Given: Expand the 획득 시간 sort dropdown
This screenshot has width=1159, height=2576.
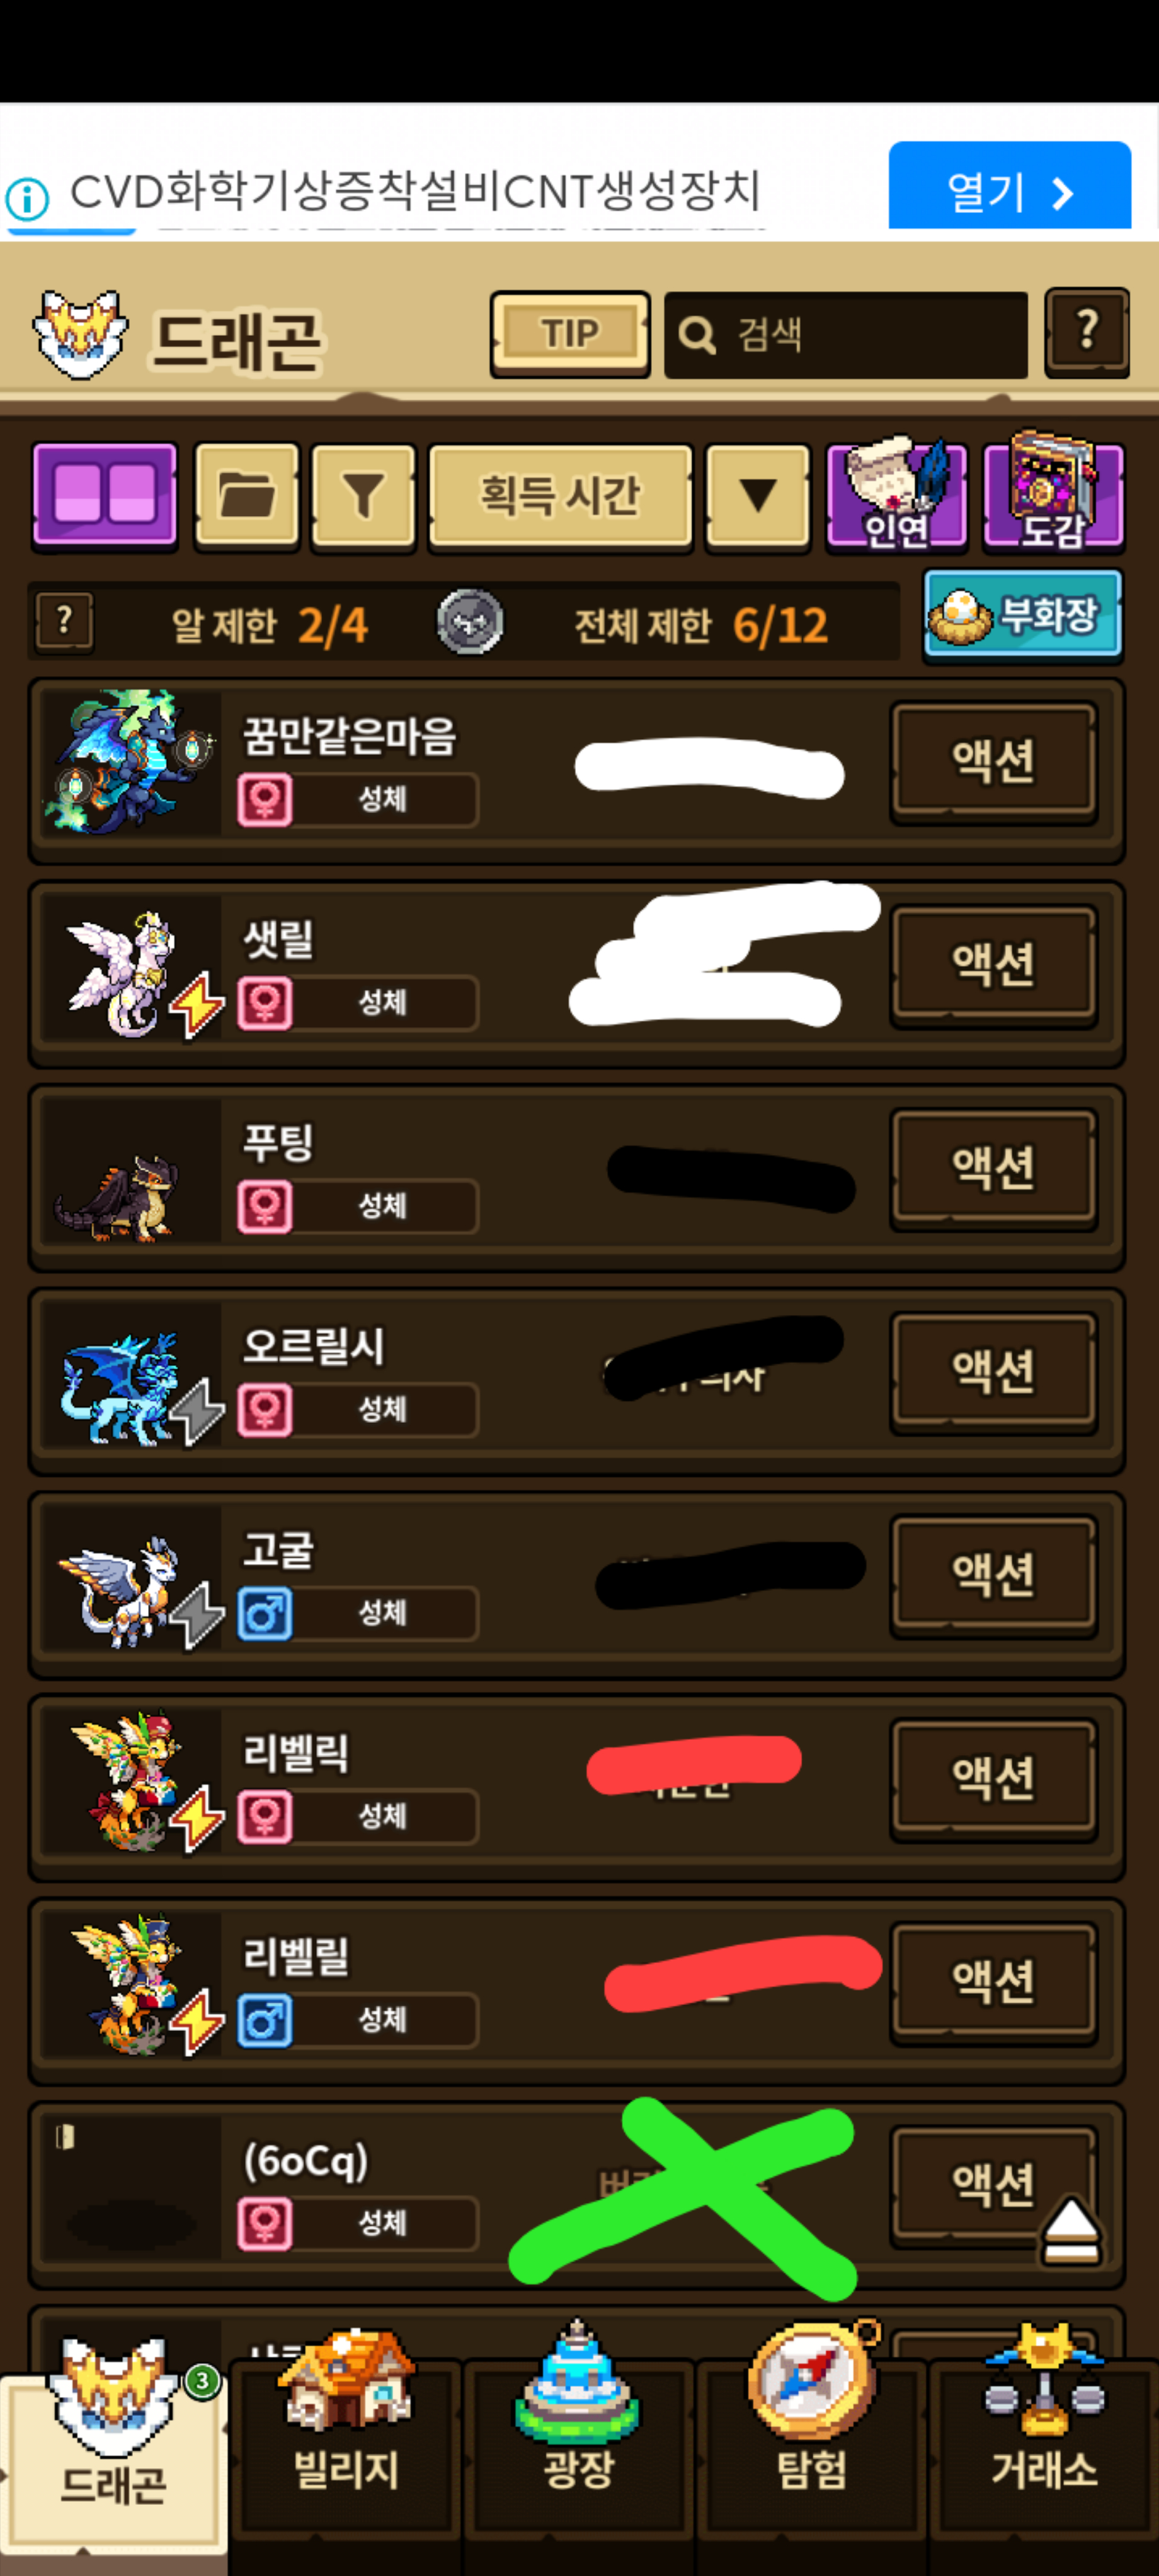Looking at the screenshot, I should [x=560, y=496].
